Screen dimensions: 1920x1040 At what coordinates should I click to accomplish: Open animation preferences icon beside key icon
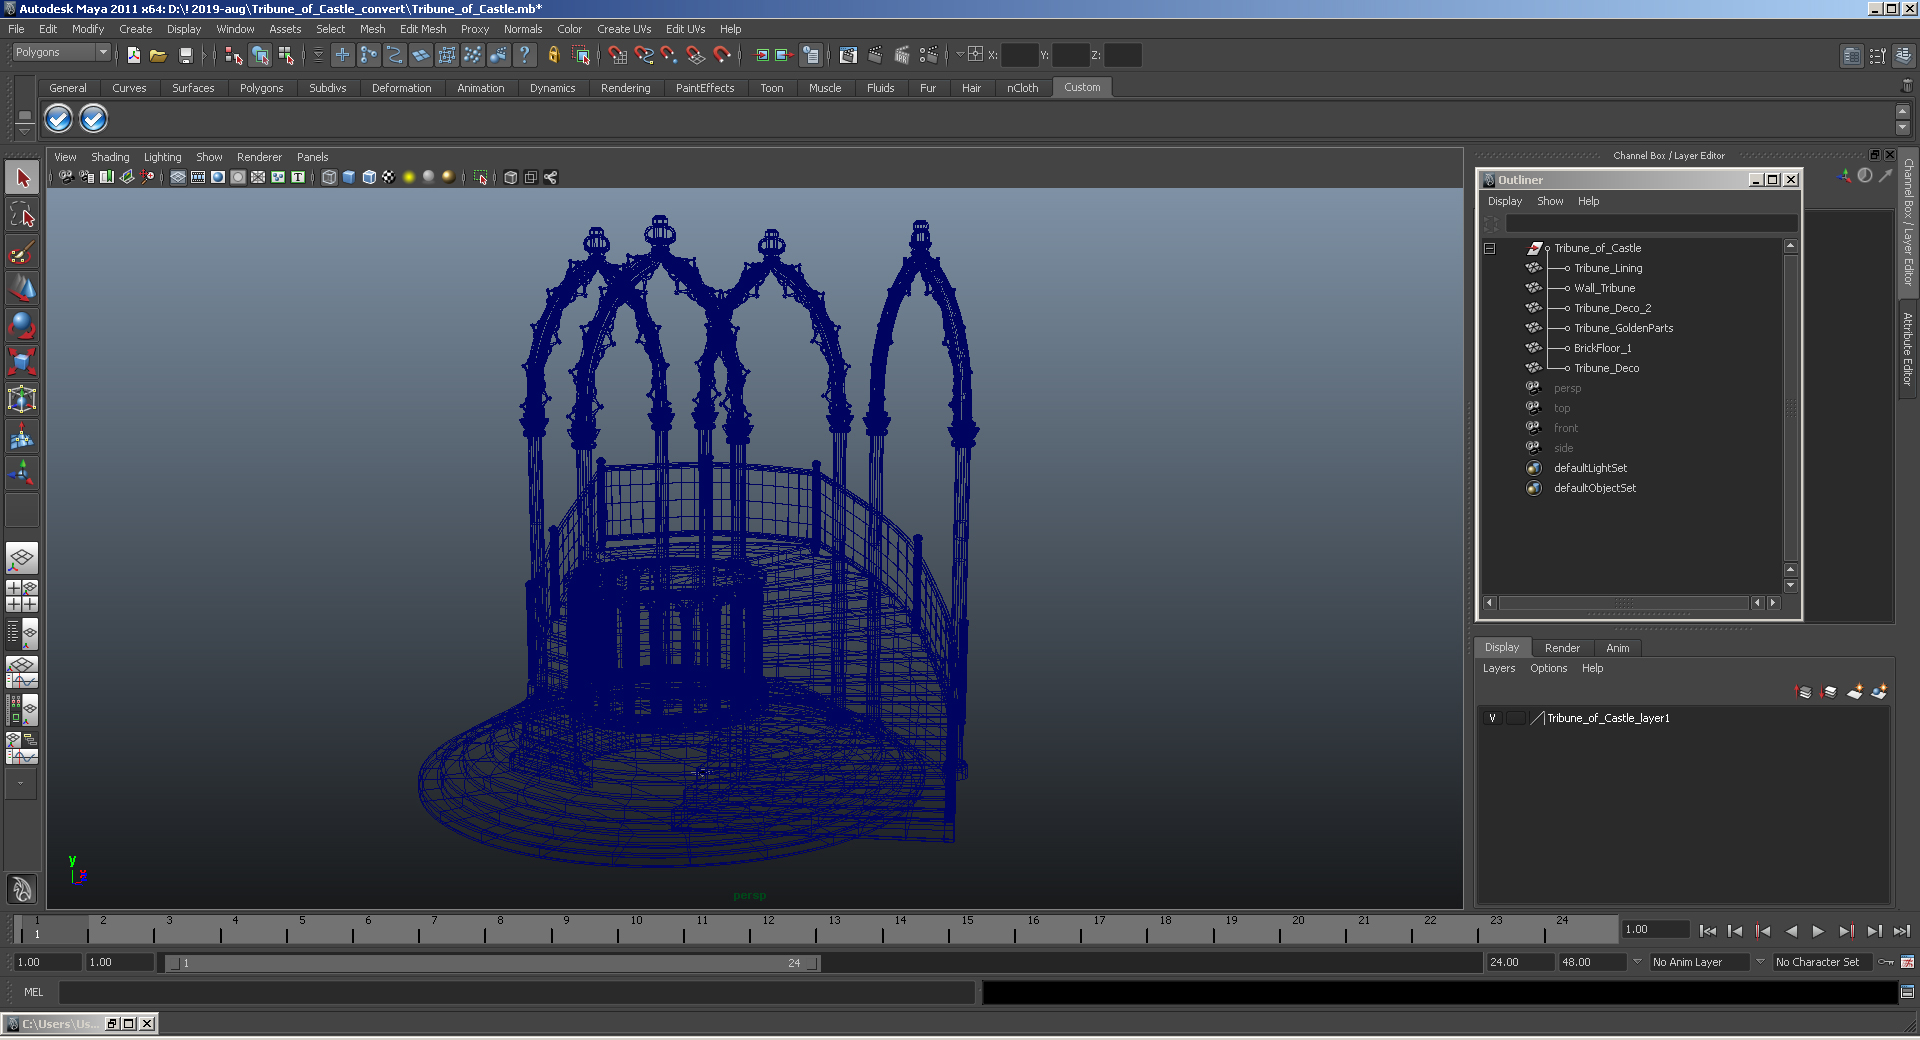click(1907, 962)
